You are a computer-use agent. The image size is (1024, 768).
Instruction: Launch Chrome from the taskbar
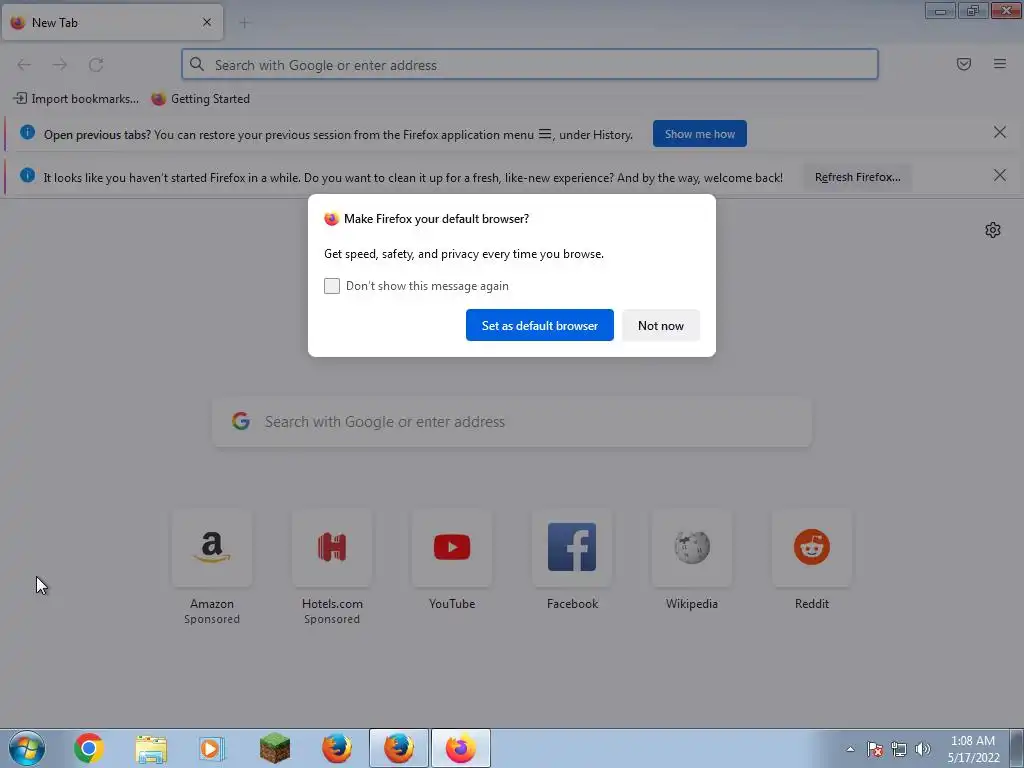click(89, 748)
